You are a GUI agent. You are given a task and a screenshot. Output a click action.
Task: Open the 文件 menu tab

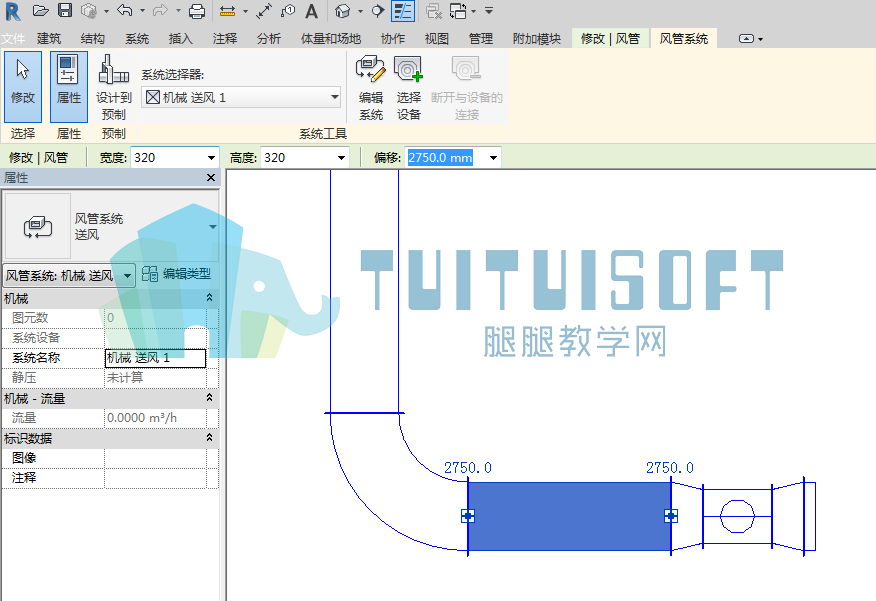[13, 39]
